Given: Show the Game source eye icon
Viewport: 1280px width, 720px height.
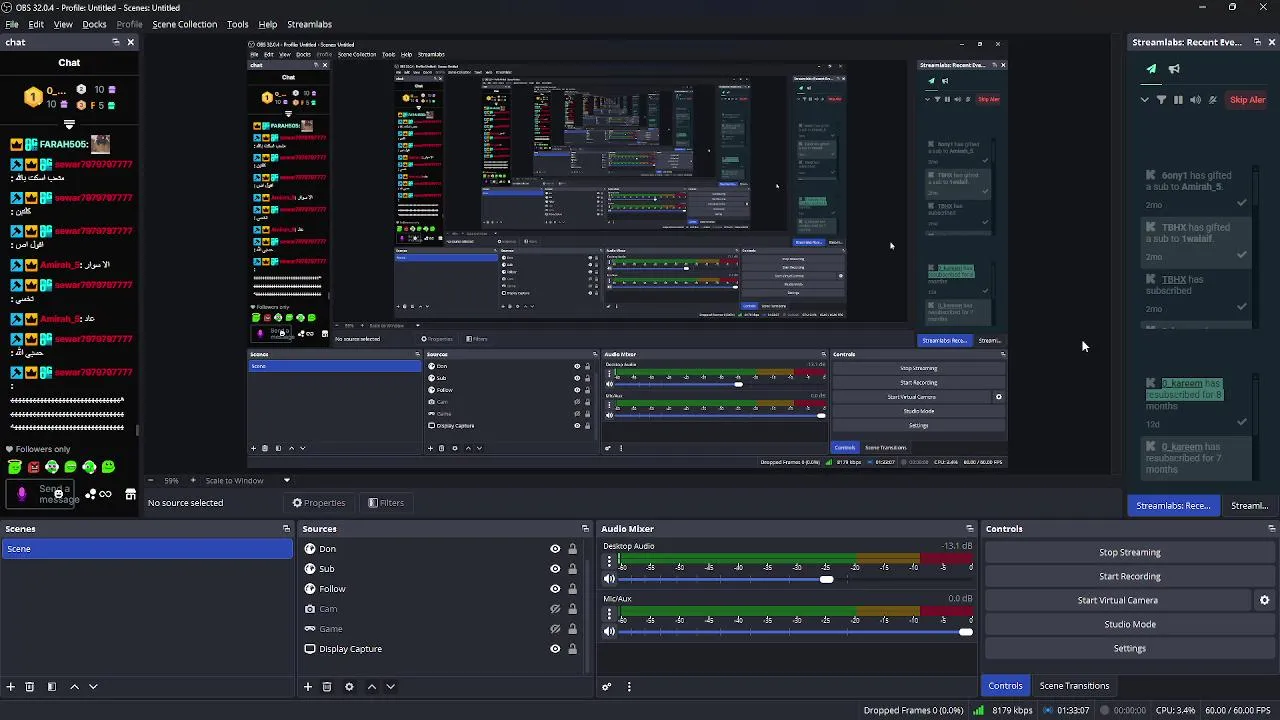Looking at the screenshot, I should 555,629.
